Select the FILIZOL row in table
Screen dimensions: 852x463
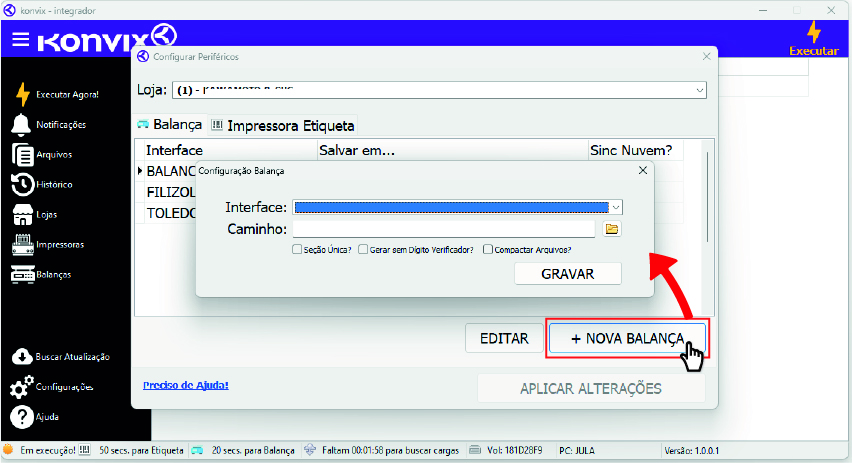(x=170, y=192)
